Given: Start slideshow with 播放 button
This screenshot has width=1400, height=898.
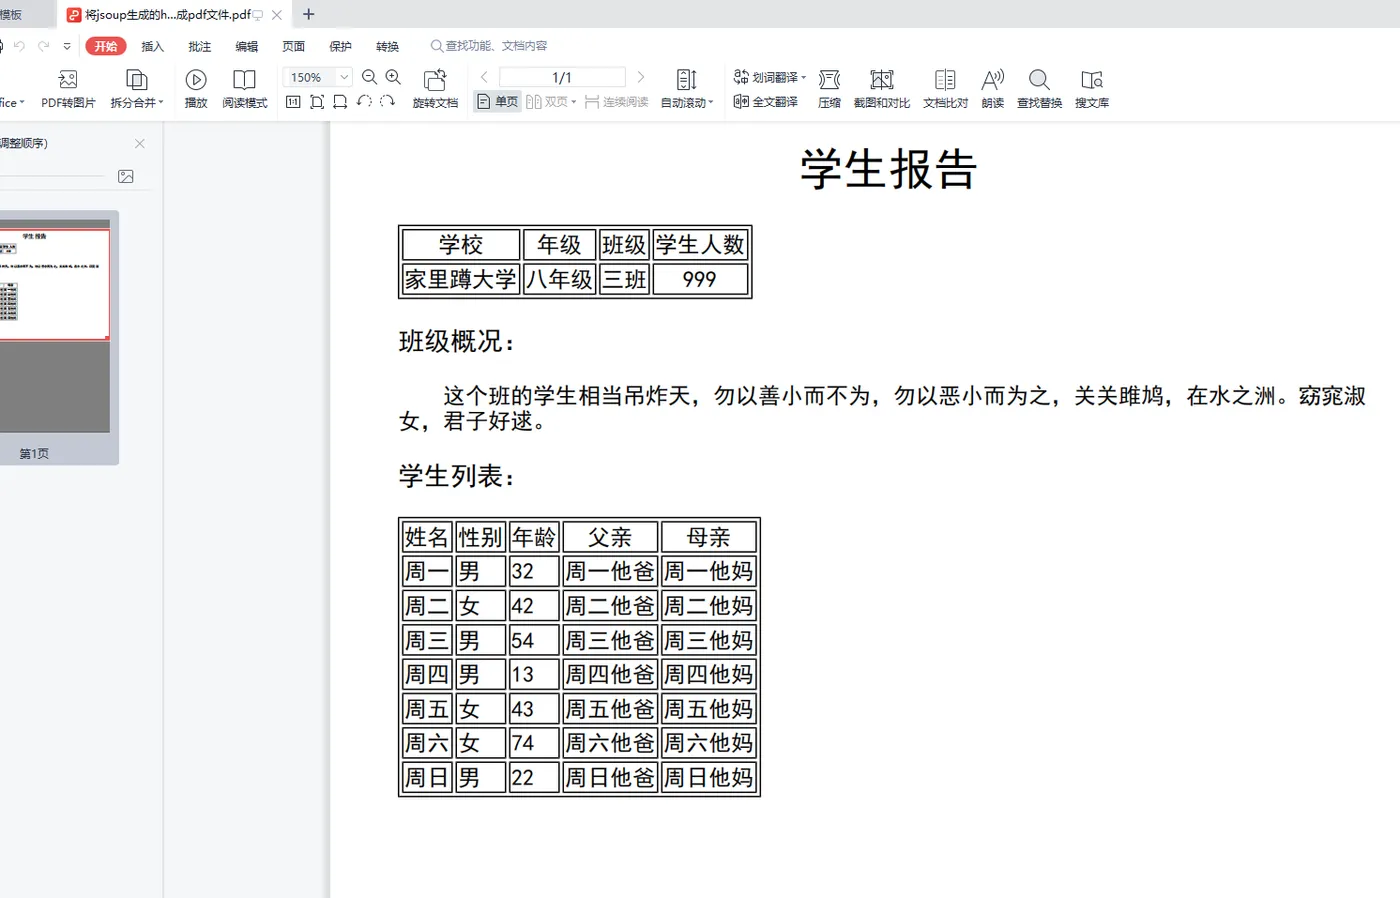Looking at the screenshot, I should coord(196,89).
